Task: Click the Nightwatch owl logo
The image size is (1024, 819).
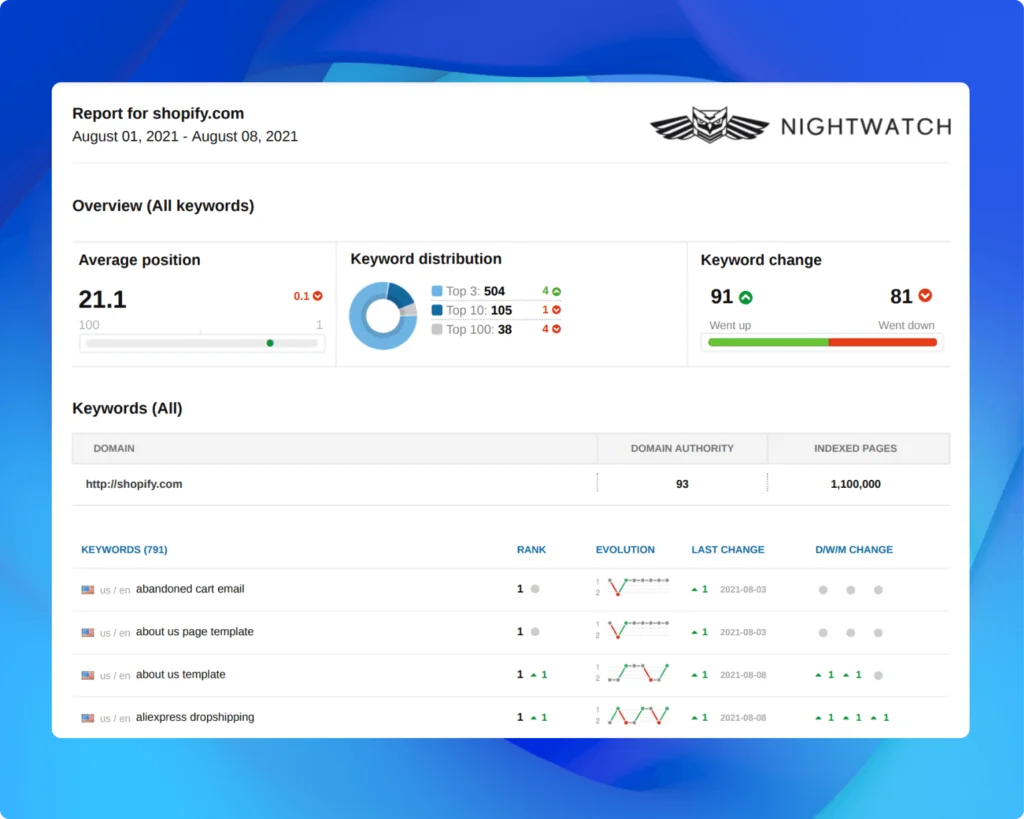Action: coord(710,126)
